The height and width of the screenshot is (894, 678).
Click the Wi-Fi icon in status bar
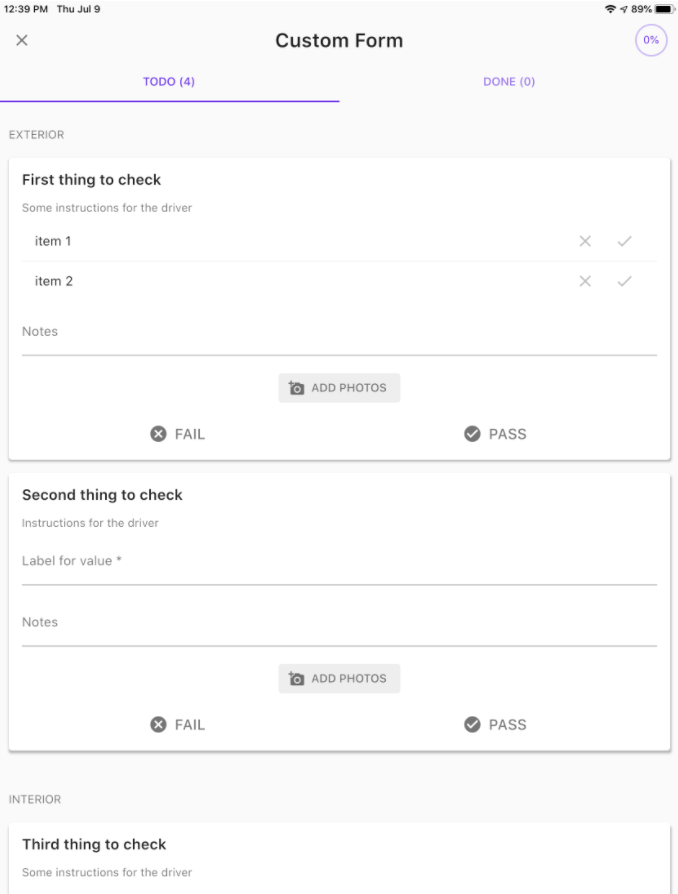tap(610, 9)
